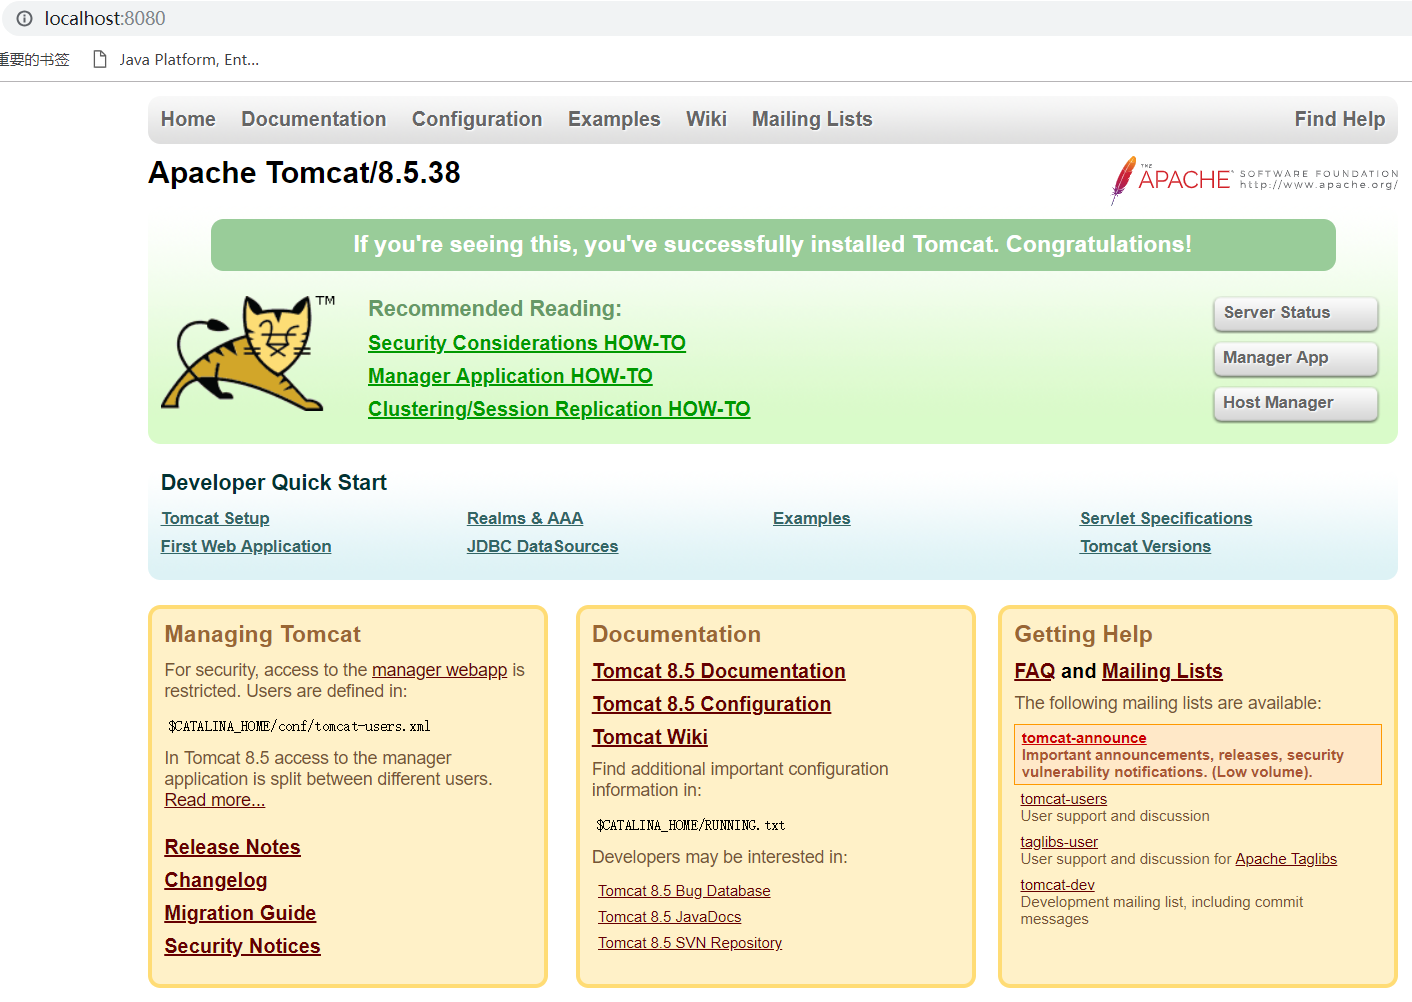Click the Java Platform, Ent... bookmark label

tap(189, 60)
